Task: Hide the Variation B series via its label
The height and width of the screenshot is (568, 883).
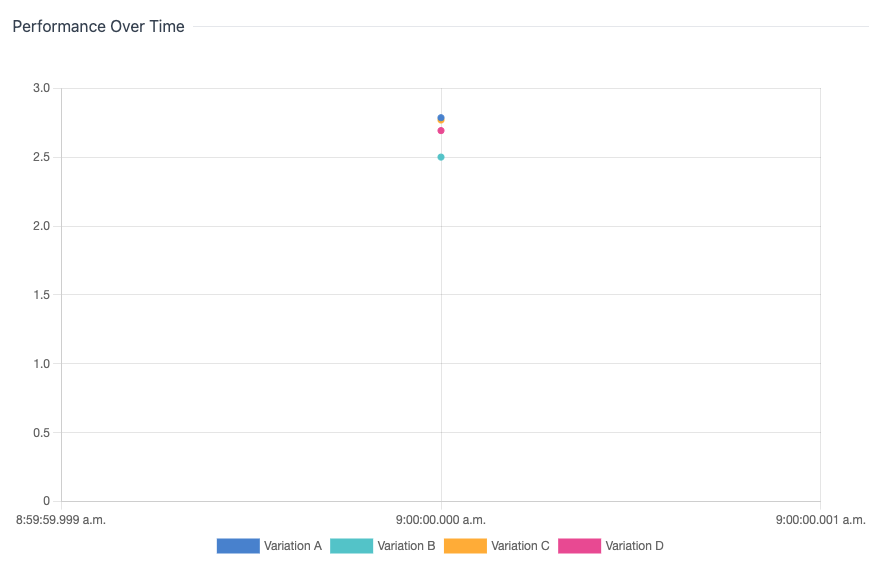Action: point(406,546)
